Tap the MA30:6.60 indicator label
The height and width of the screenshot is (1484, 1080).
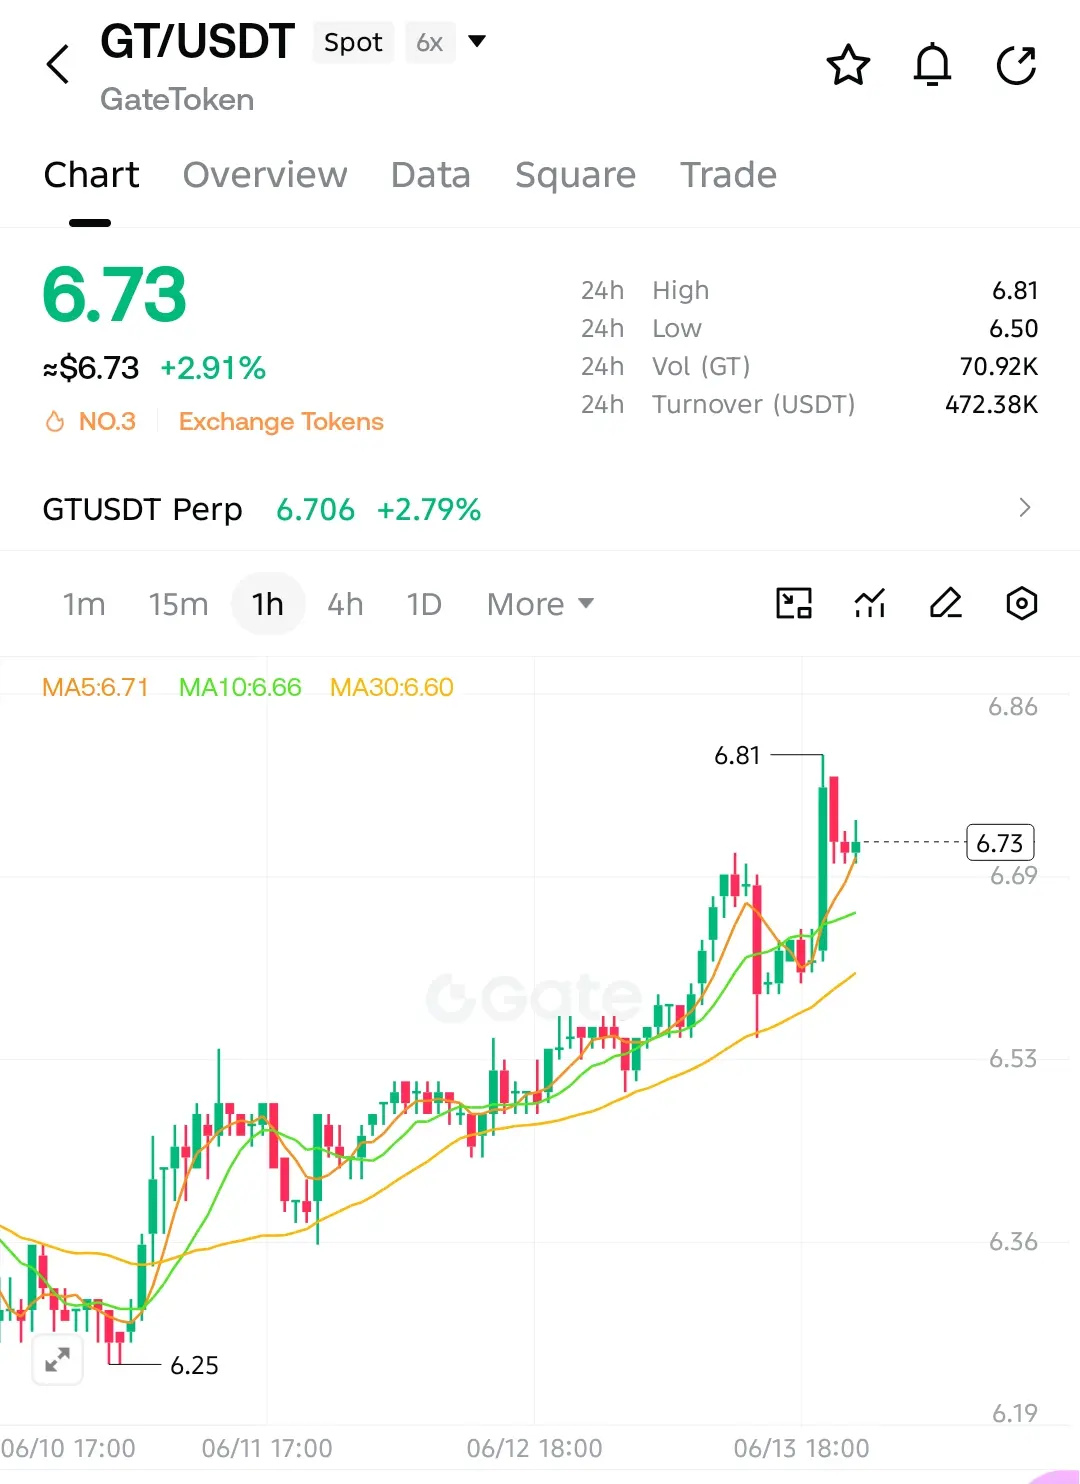tap(392, 687)
